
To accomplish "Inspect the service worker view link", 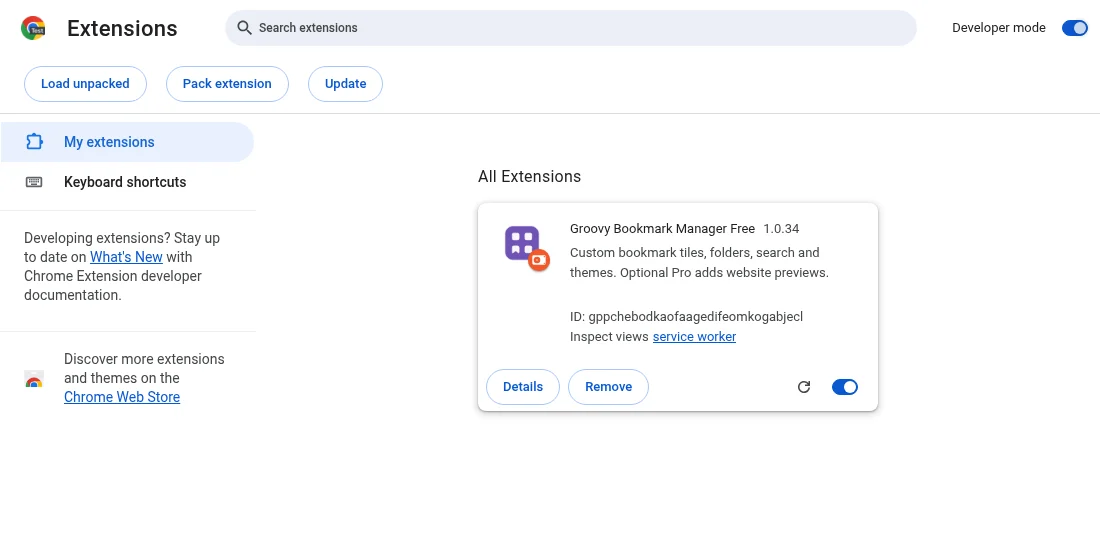I will 695,337.
